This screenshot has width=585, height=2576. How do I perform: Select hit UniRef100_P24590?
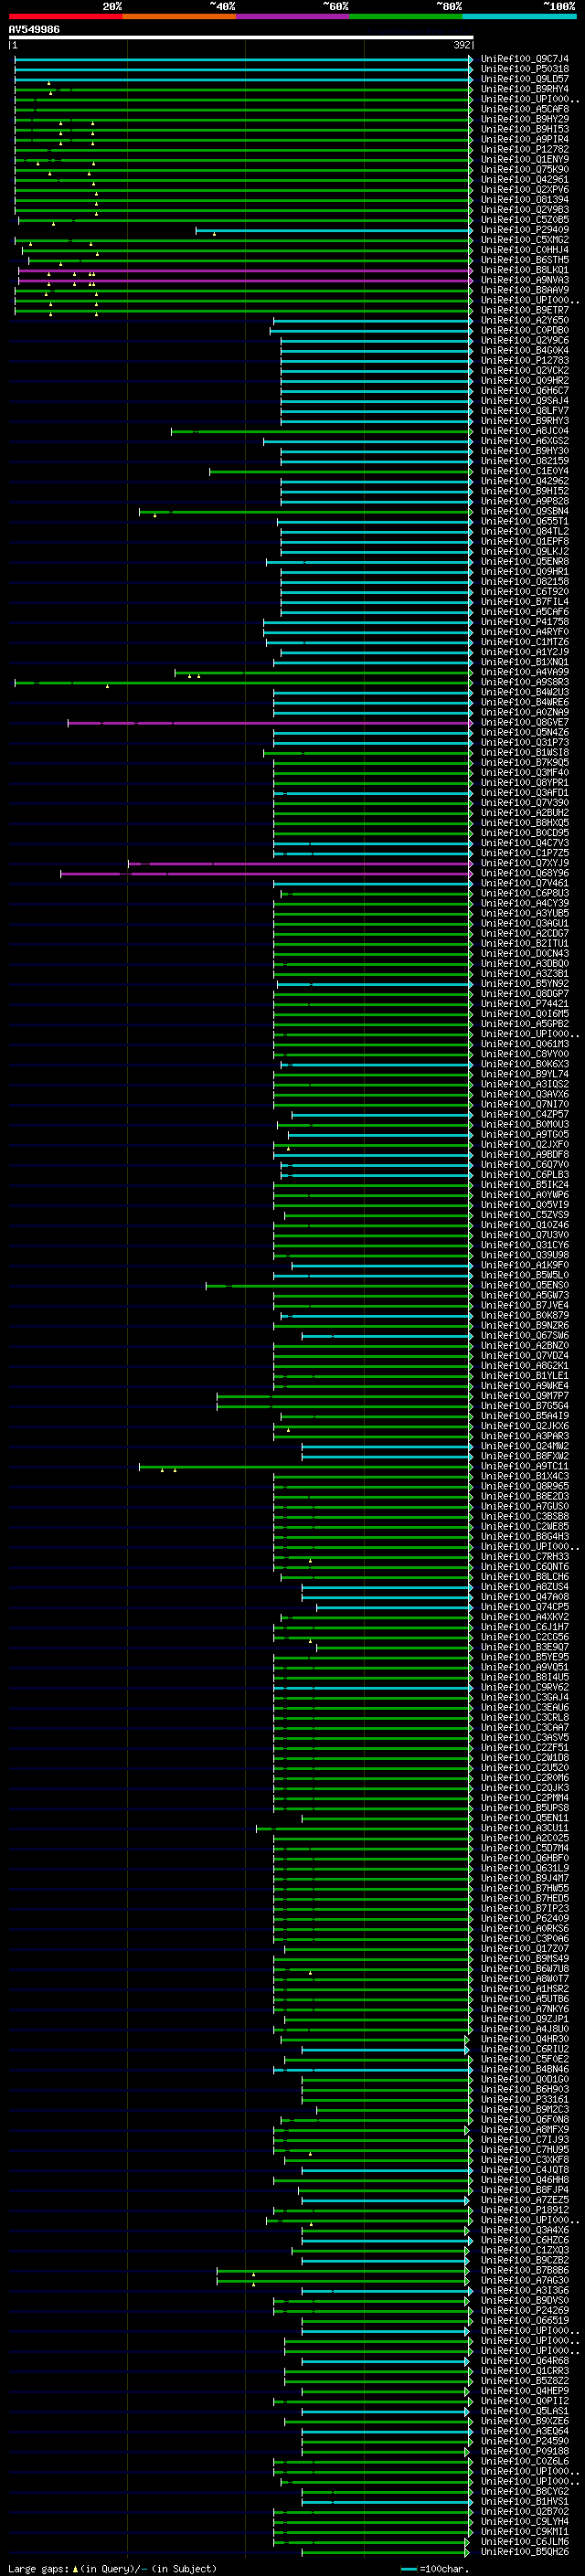tap(524, 2441)
